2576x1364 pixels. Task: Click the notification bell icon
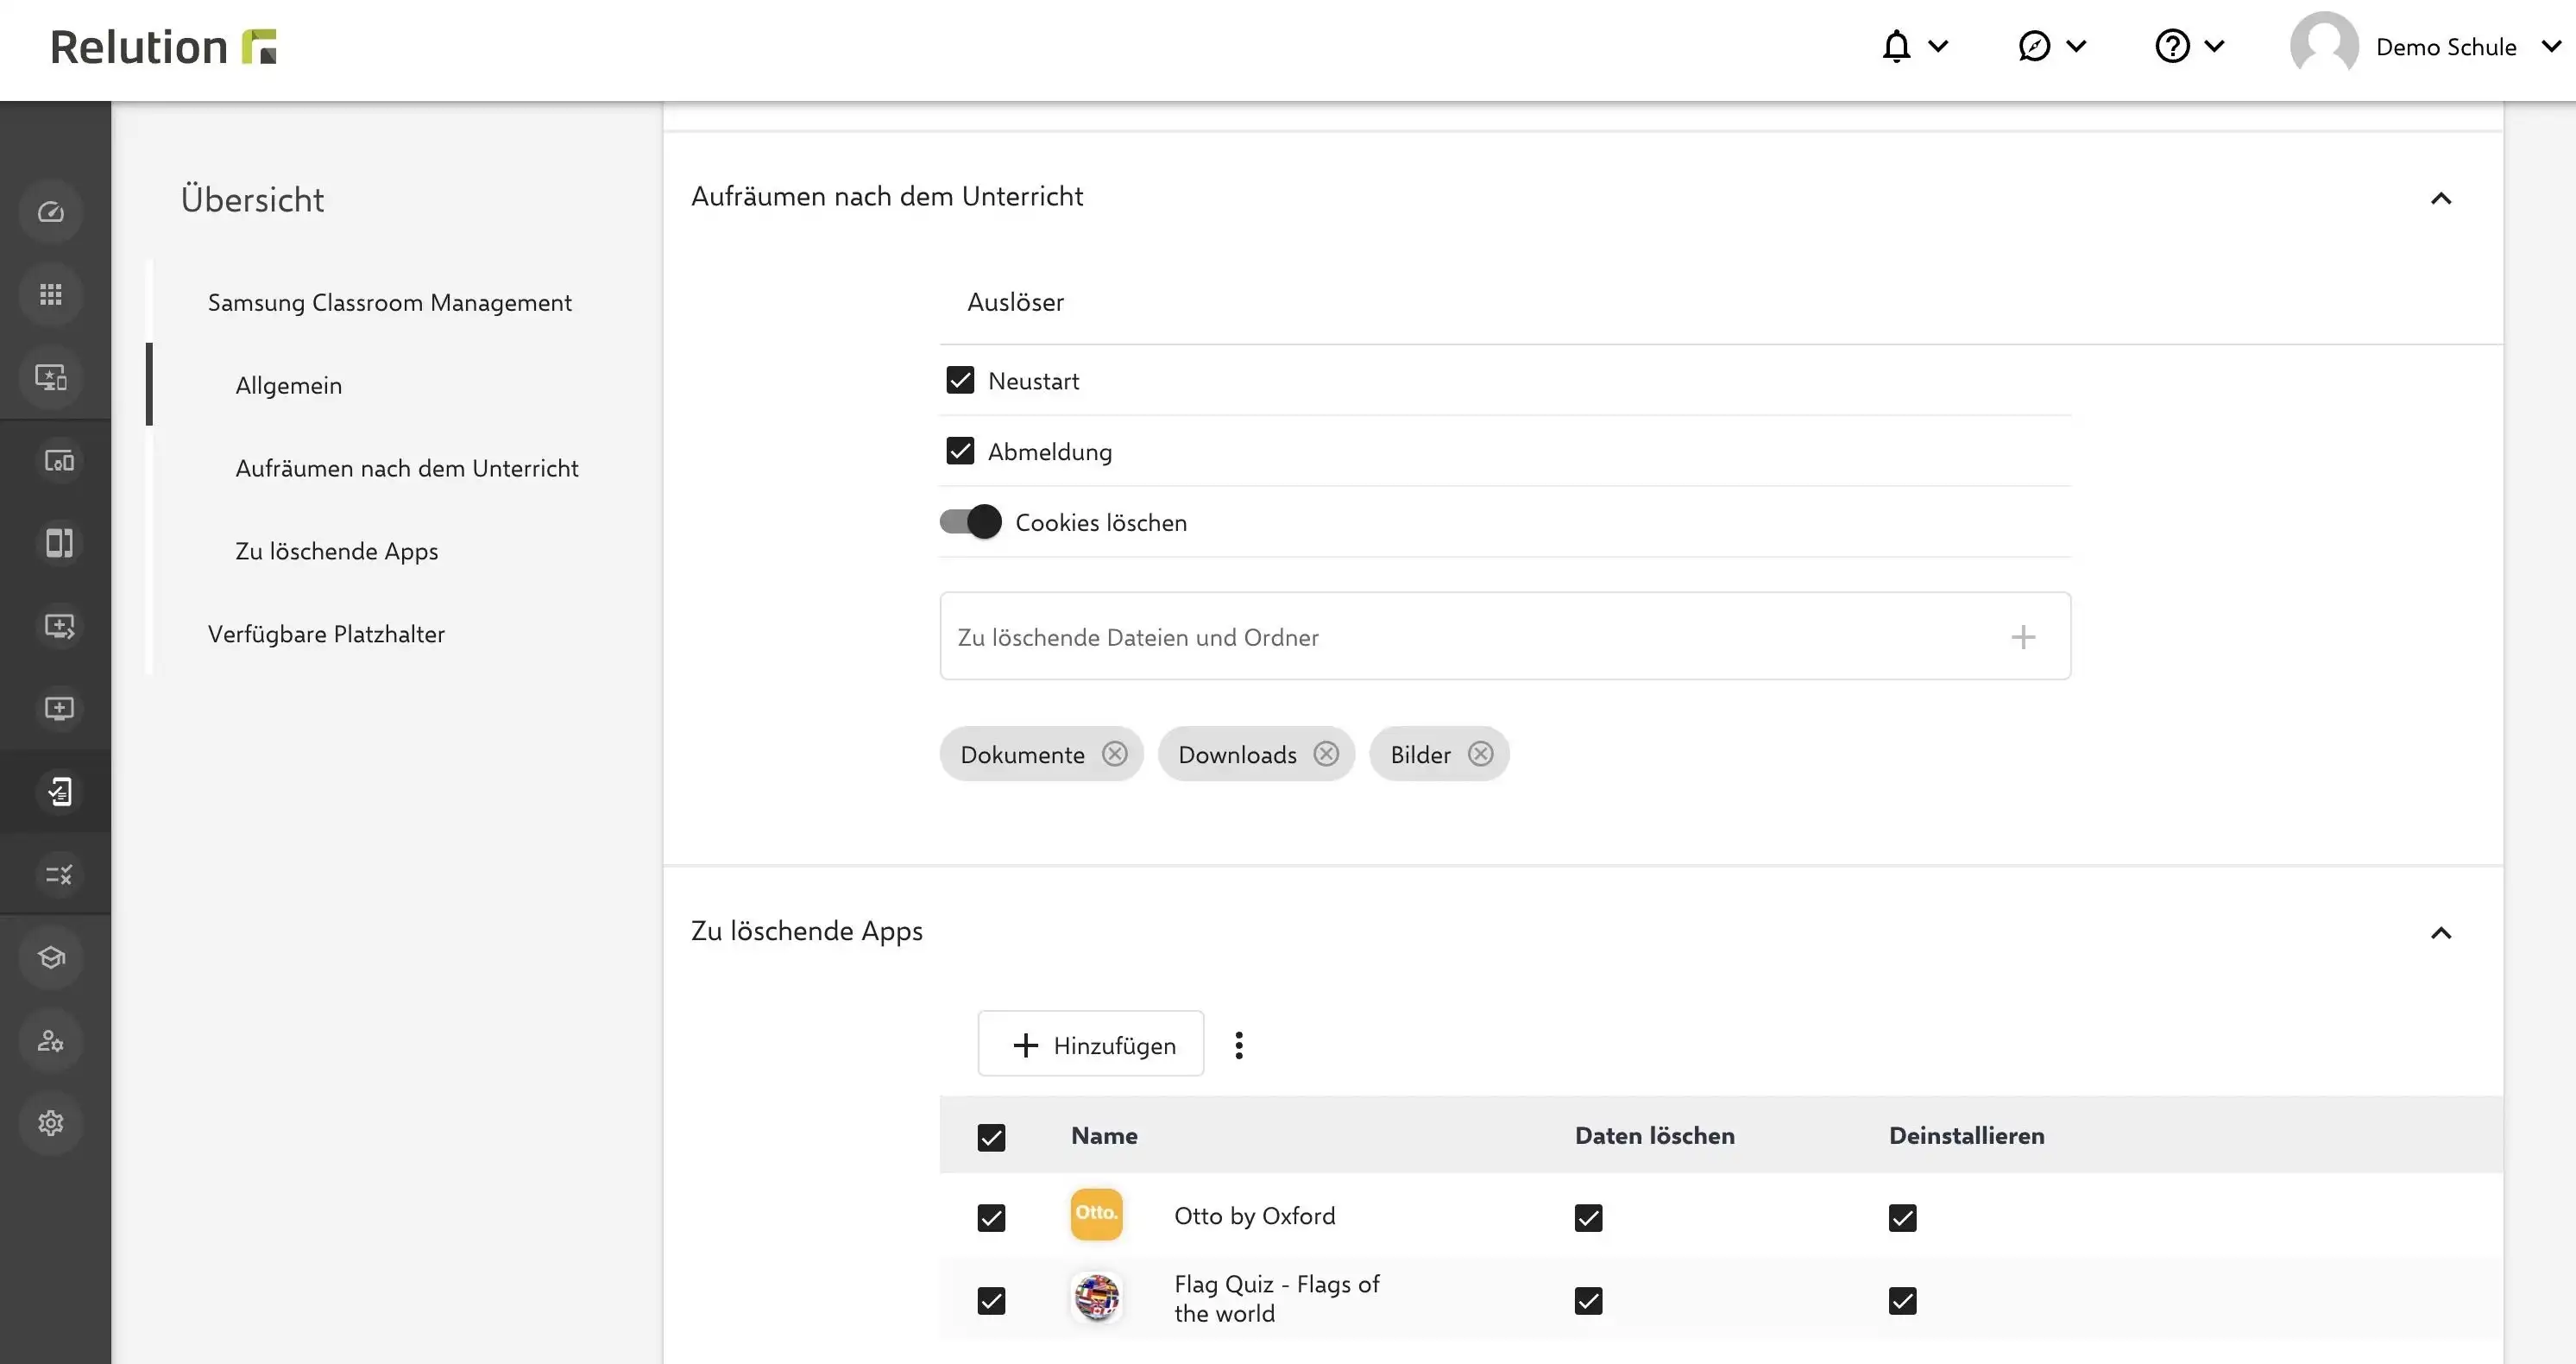(1896, 46)
